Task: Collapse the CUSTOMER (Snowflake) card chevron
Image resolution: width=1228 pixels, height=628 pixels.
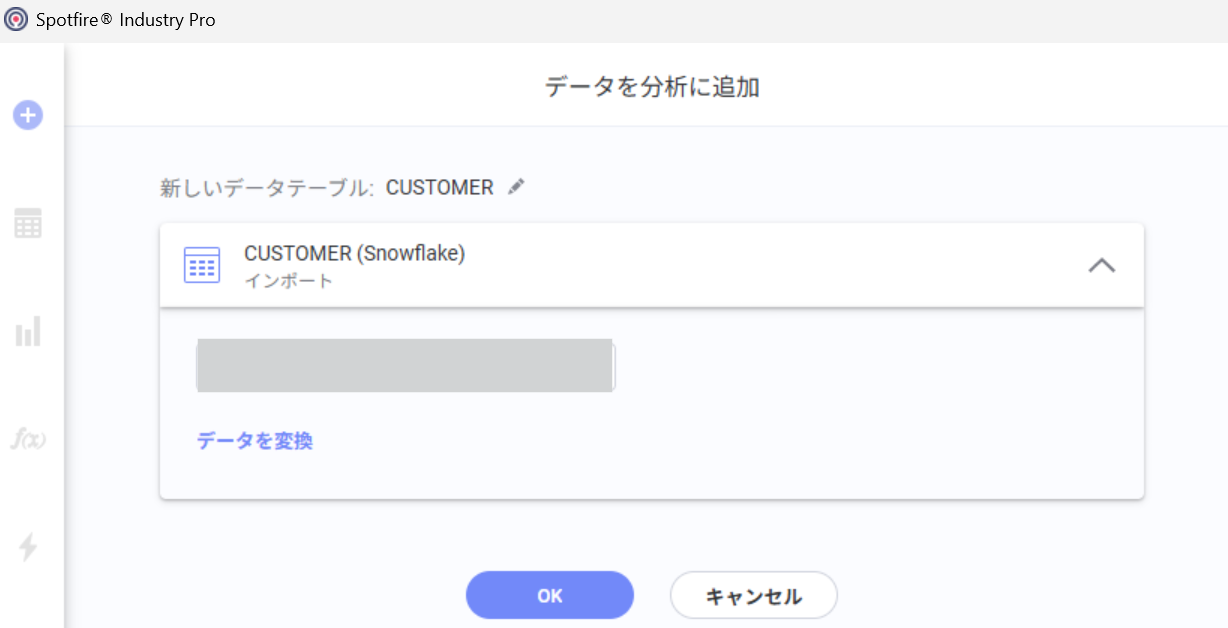Action: [1101, 265]
